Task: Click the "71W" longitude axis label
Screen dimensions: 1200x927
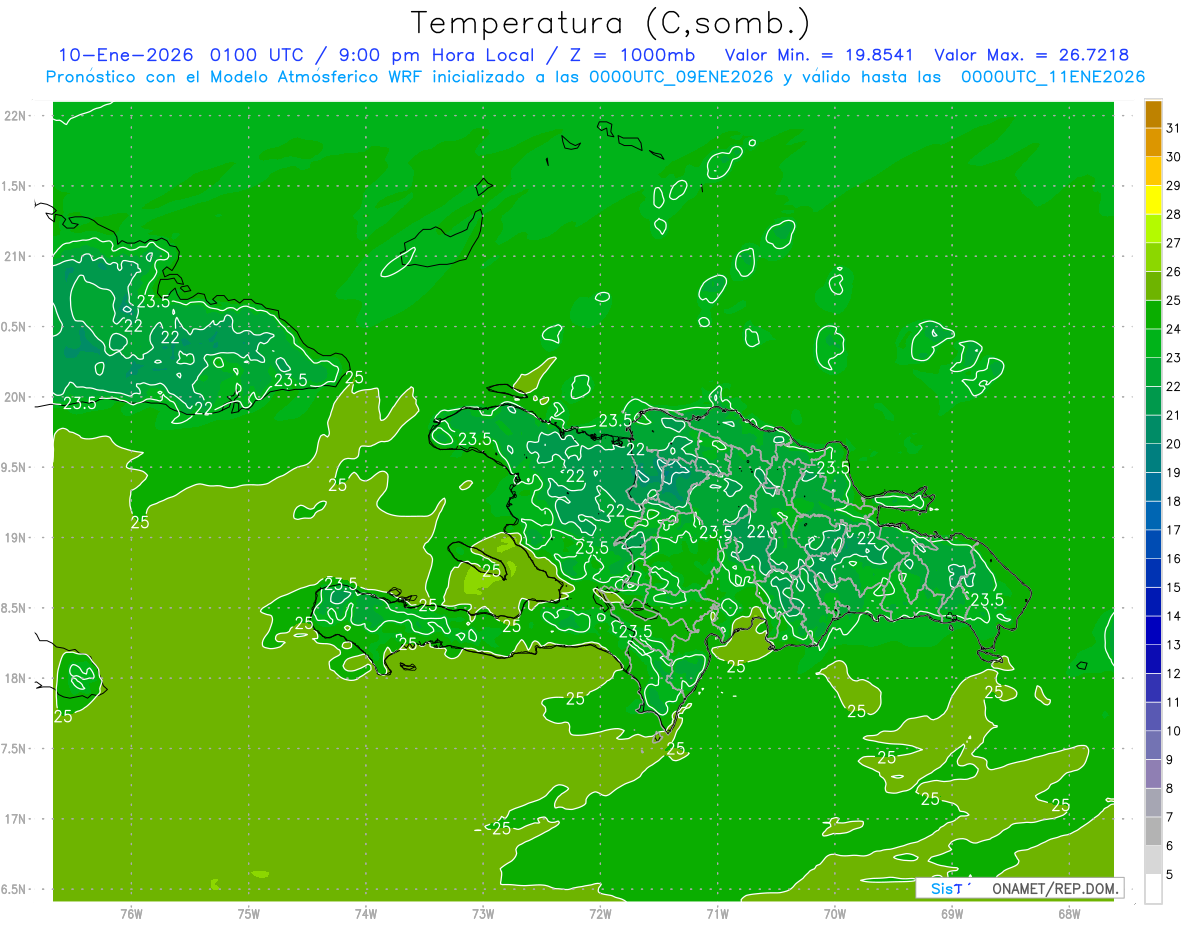Action: tap(717, 914)
